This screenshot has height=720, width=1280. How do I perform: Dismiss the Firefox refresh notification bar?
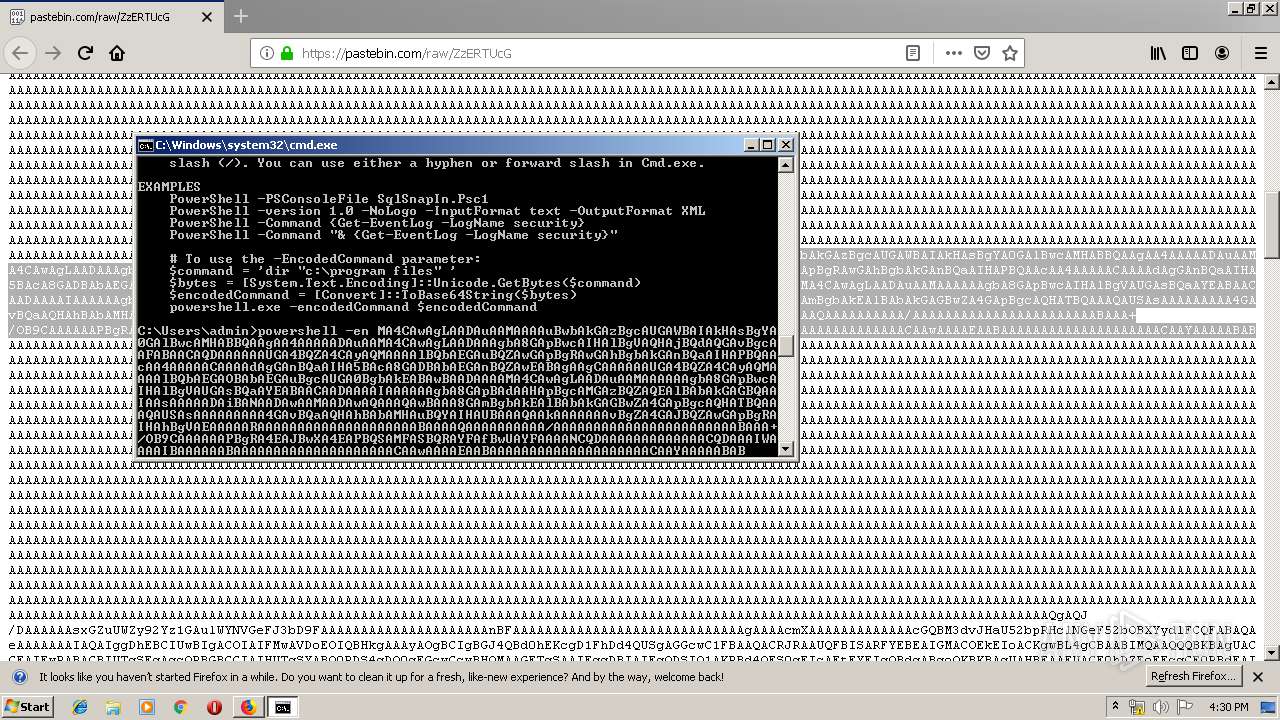pos(1258,677)
